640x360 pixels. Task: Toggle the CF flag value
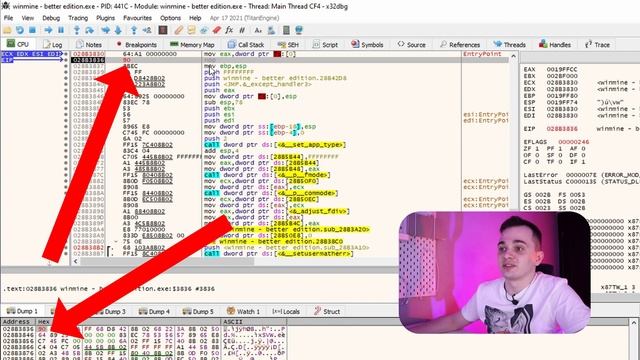[536, 162]
